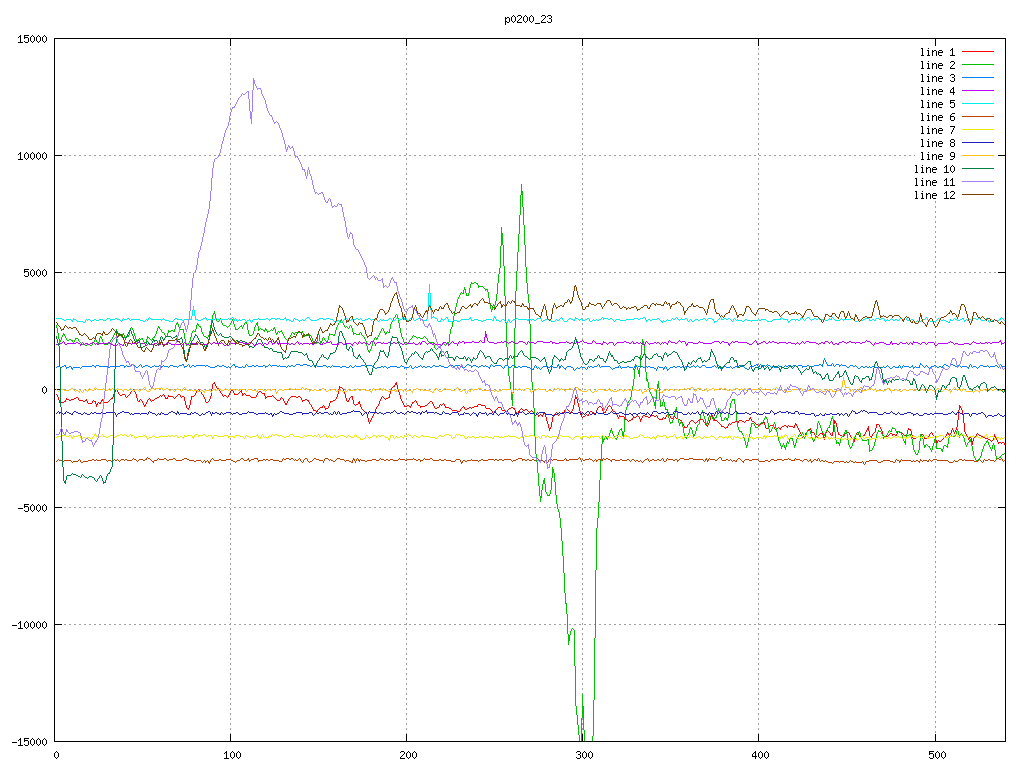Select the 'line 4' legend label

(x=937, y=91)
